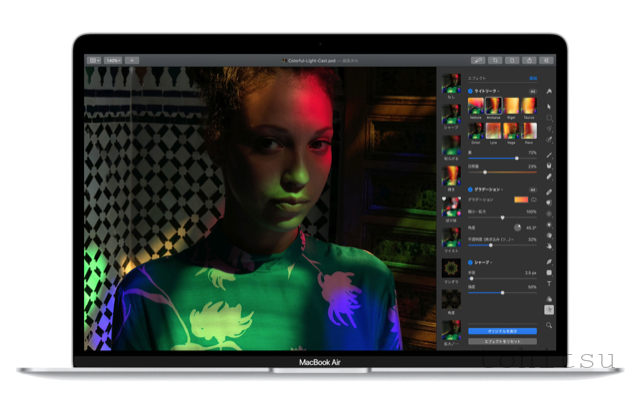This screenshot has height=393, width=640.
Task: Select the Pen tool
Action: click(549, 262)
